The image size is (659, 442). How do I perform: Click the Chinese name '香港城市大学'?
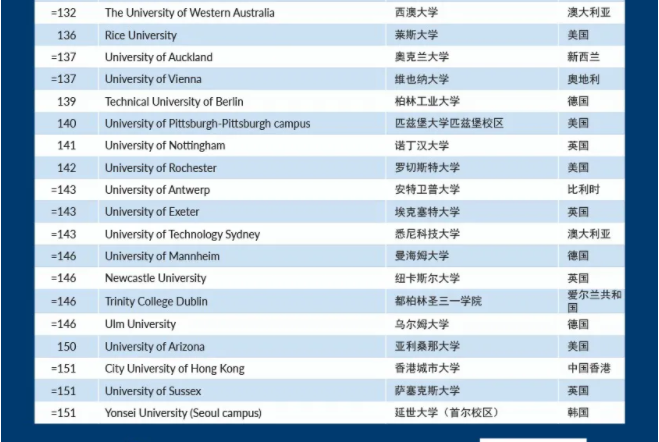tap(427, 368)
